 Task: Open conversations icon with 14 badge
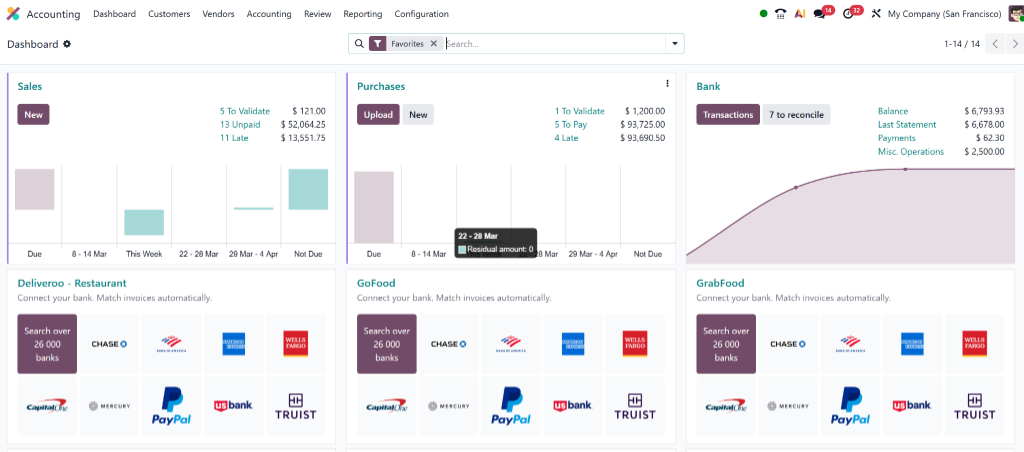[821, 14]
